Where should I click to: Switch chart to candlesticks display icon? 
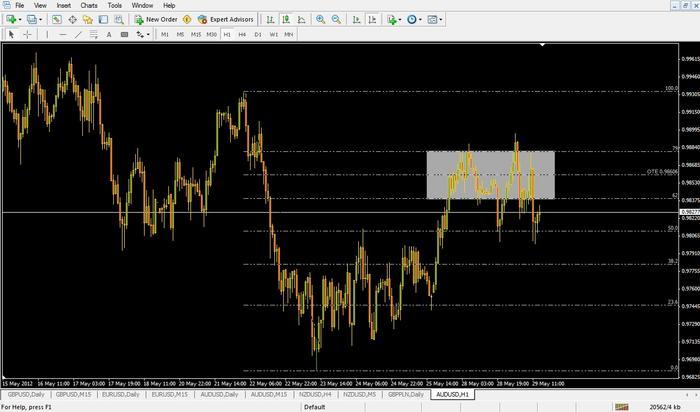pyautogui.click(x=286, y=19)
